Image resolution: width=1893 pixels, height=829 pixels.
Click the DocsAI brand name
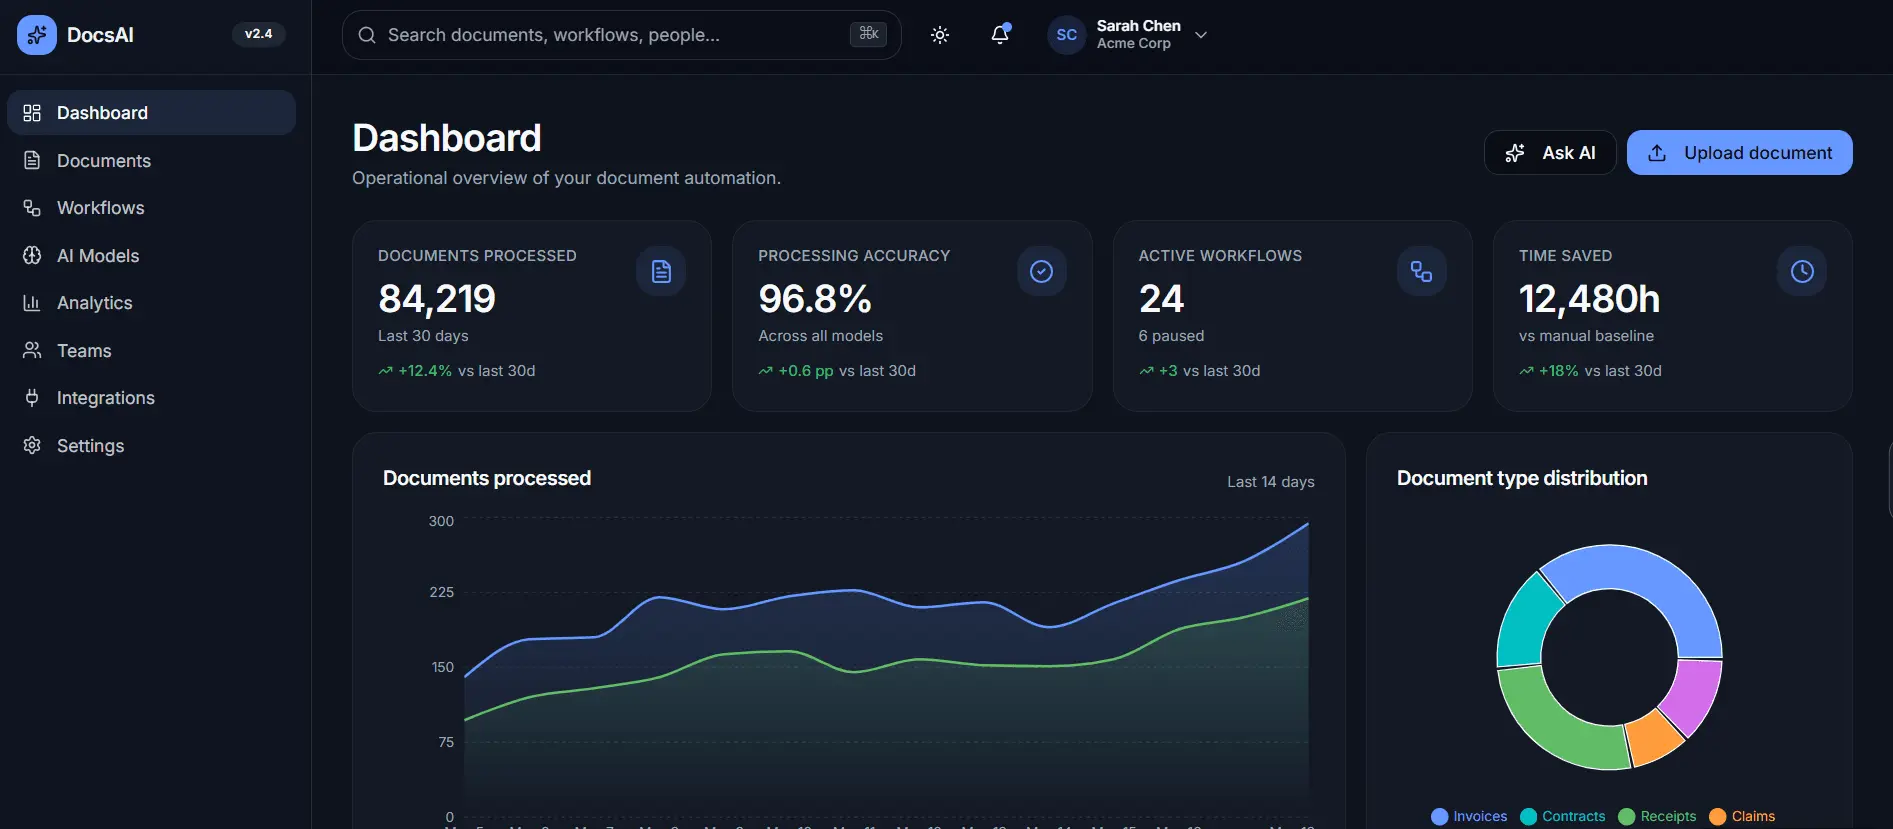click(100, 35)
